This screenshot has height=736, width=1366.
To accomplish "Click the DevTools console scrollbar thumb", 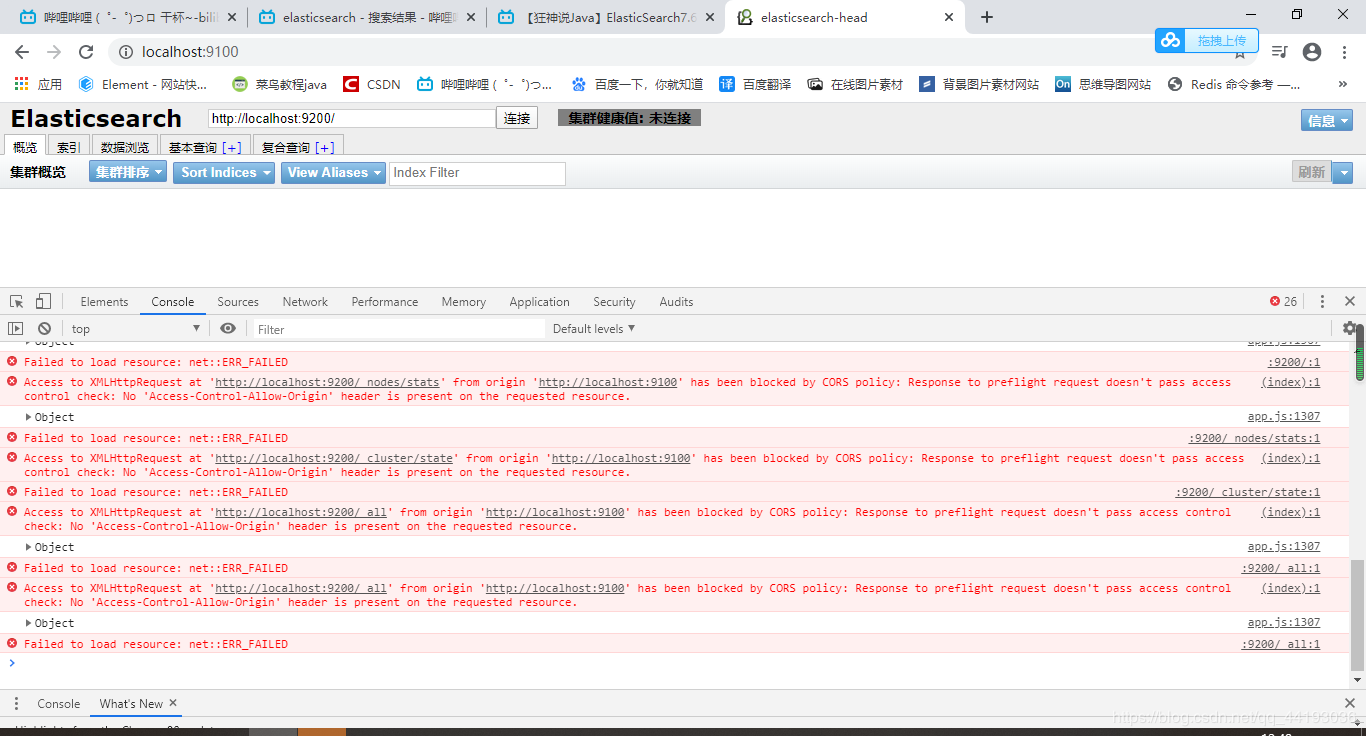I will pyautogui.click(x=1358, y=616).
